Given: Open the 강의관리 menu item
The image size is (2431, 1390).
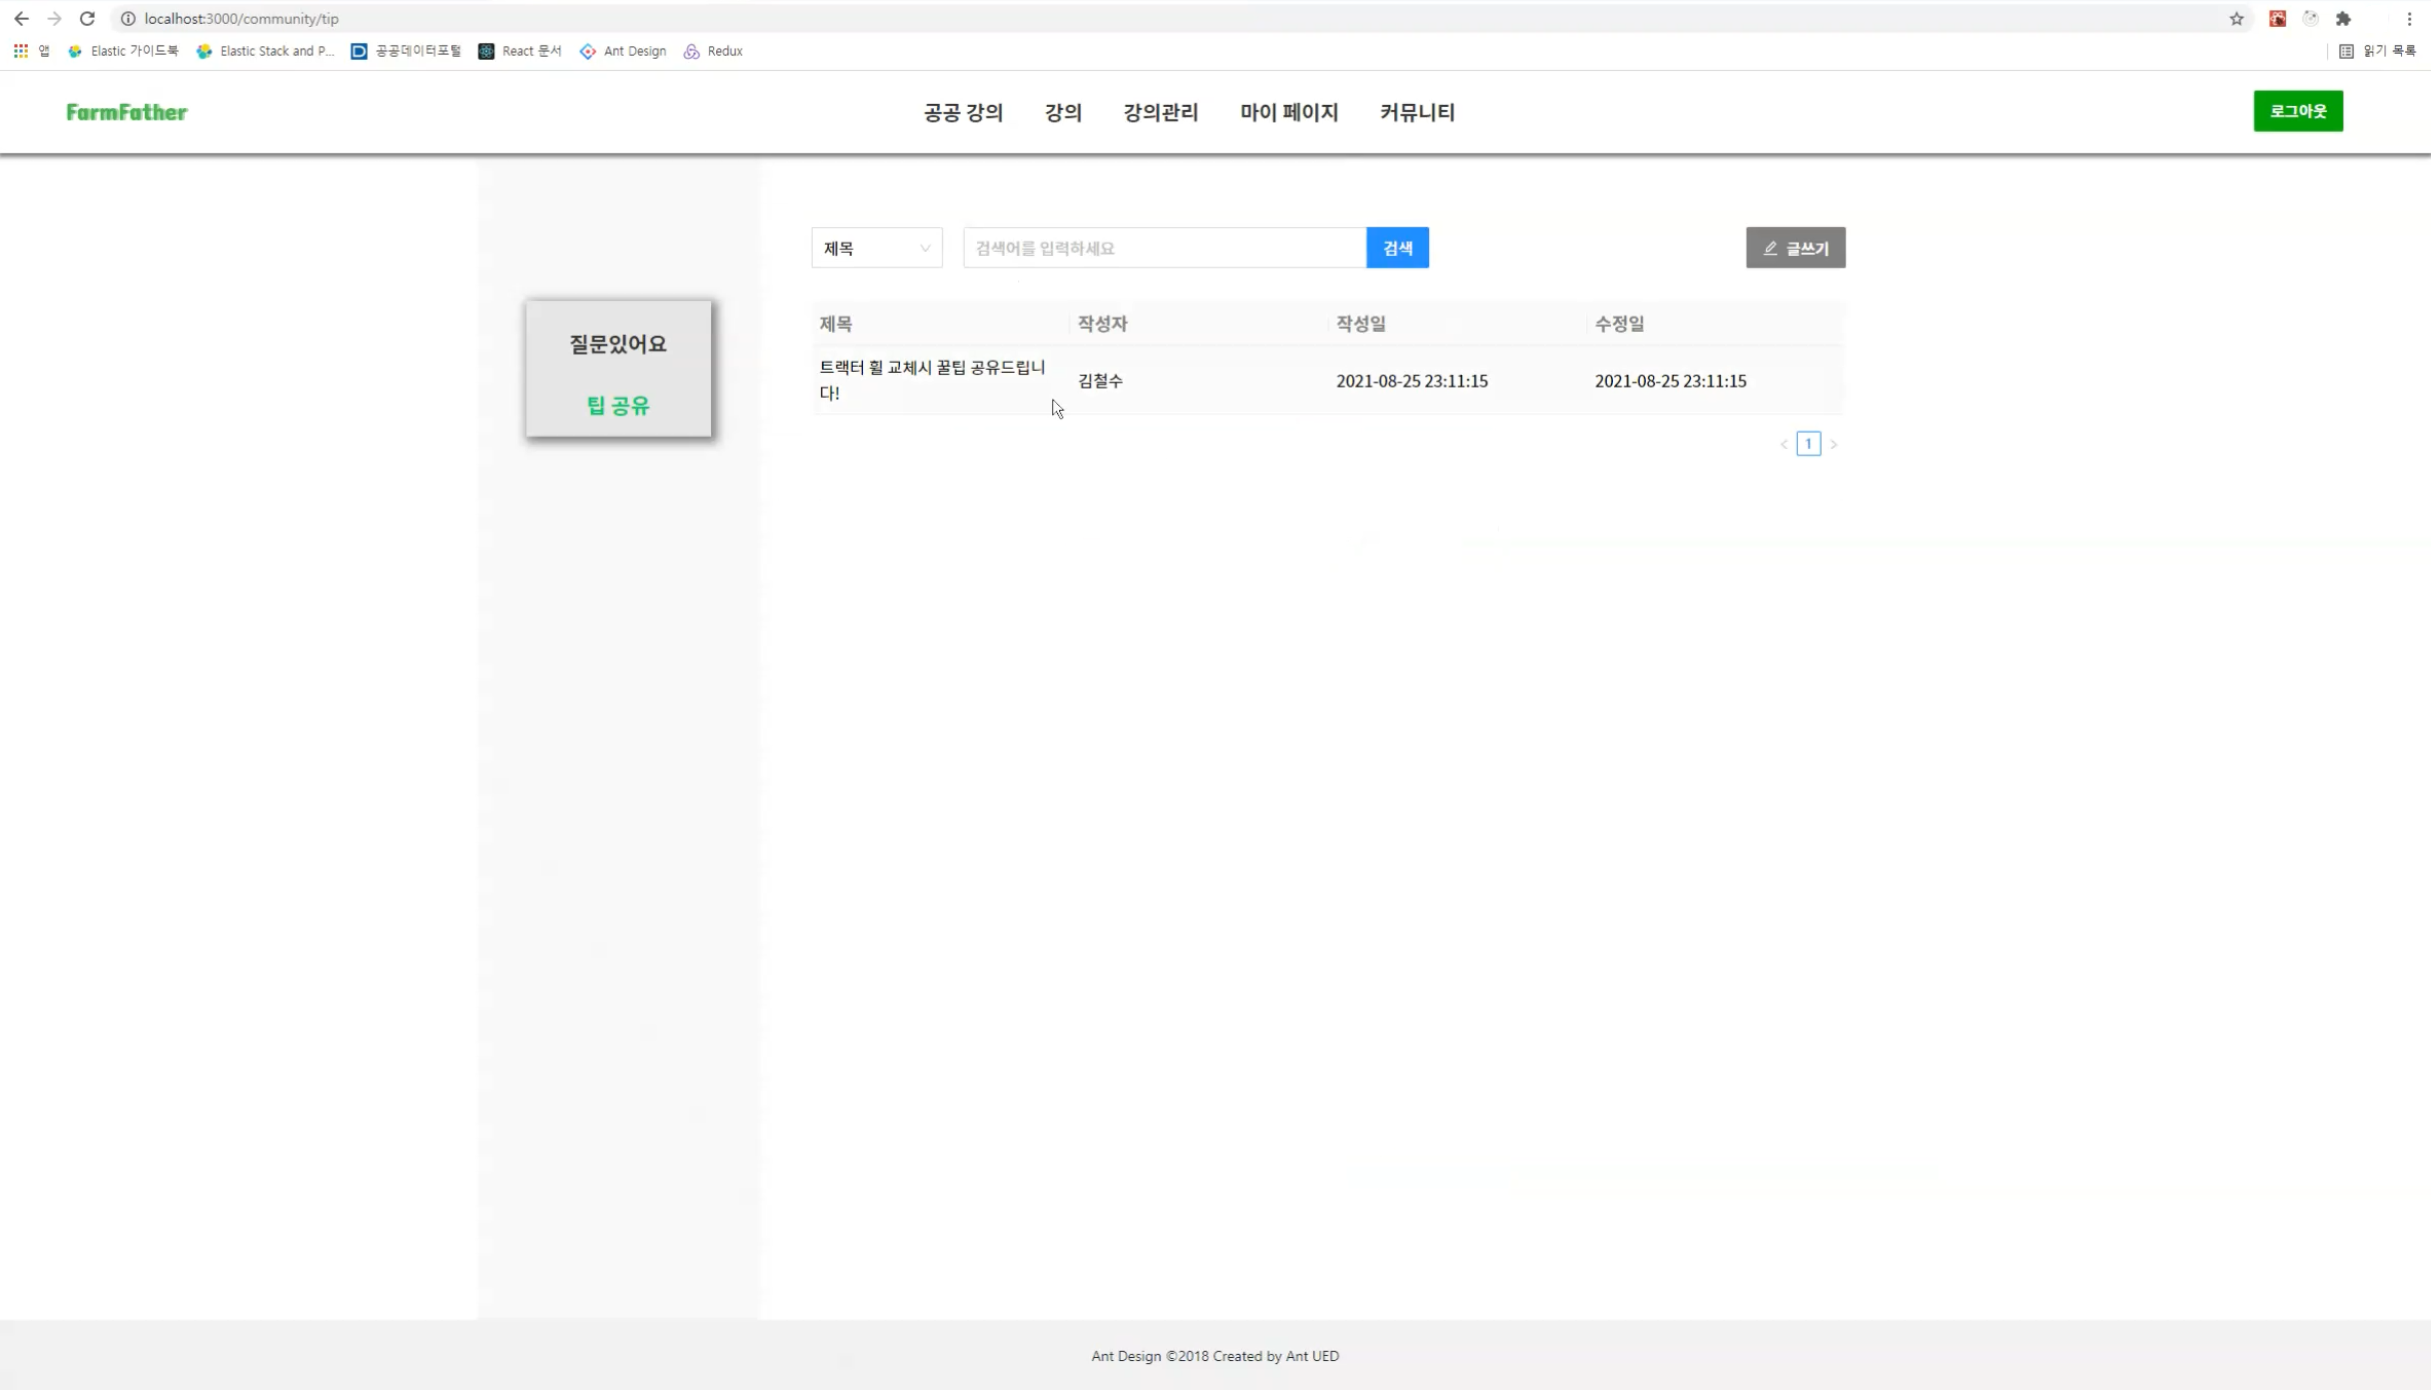Looking at the screenshot, I should (x=1160, y=112).
